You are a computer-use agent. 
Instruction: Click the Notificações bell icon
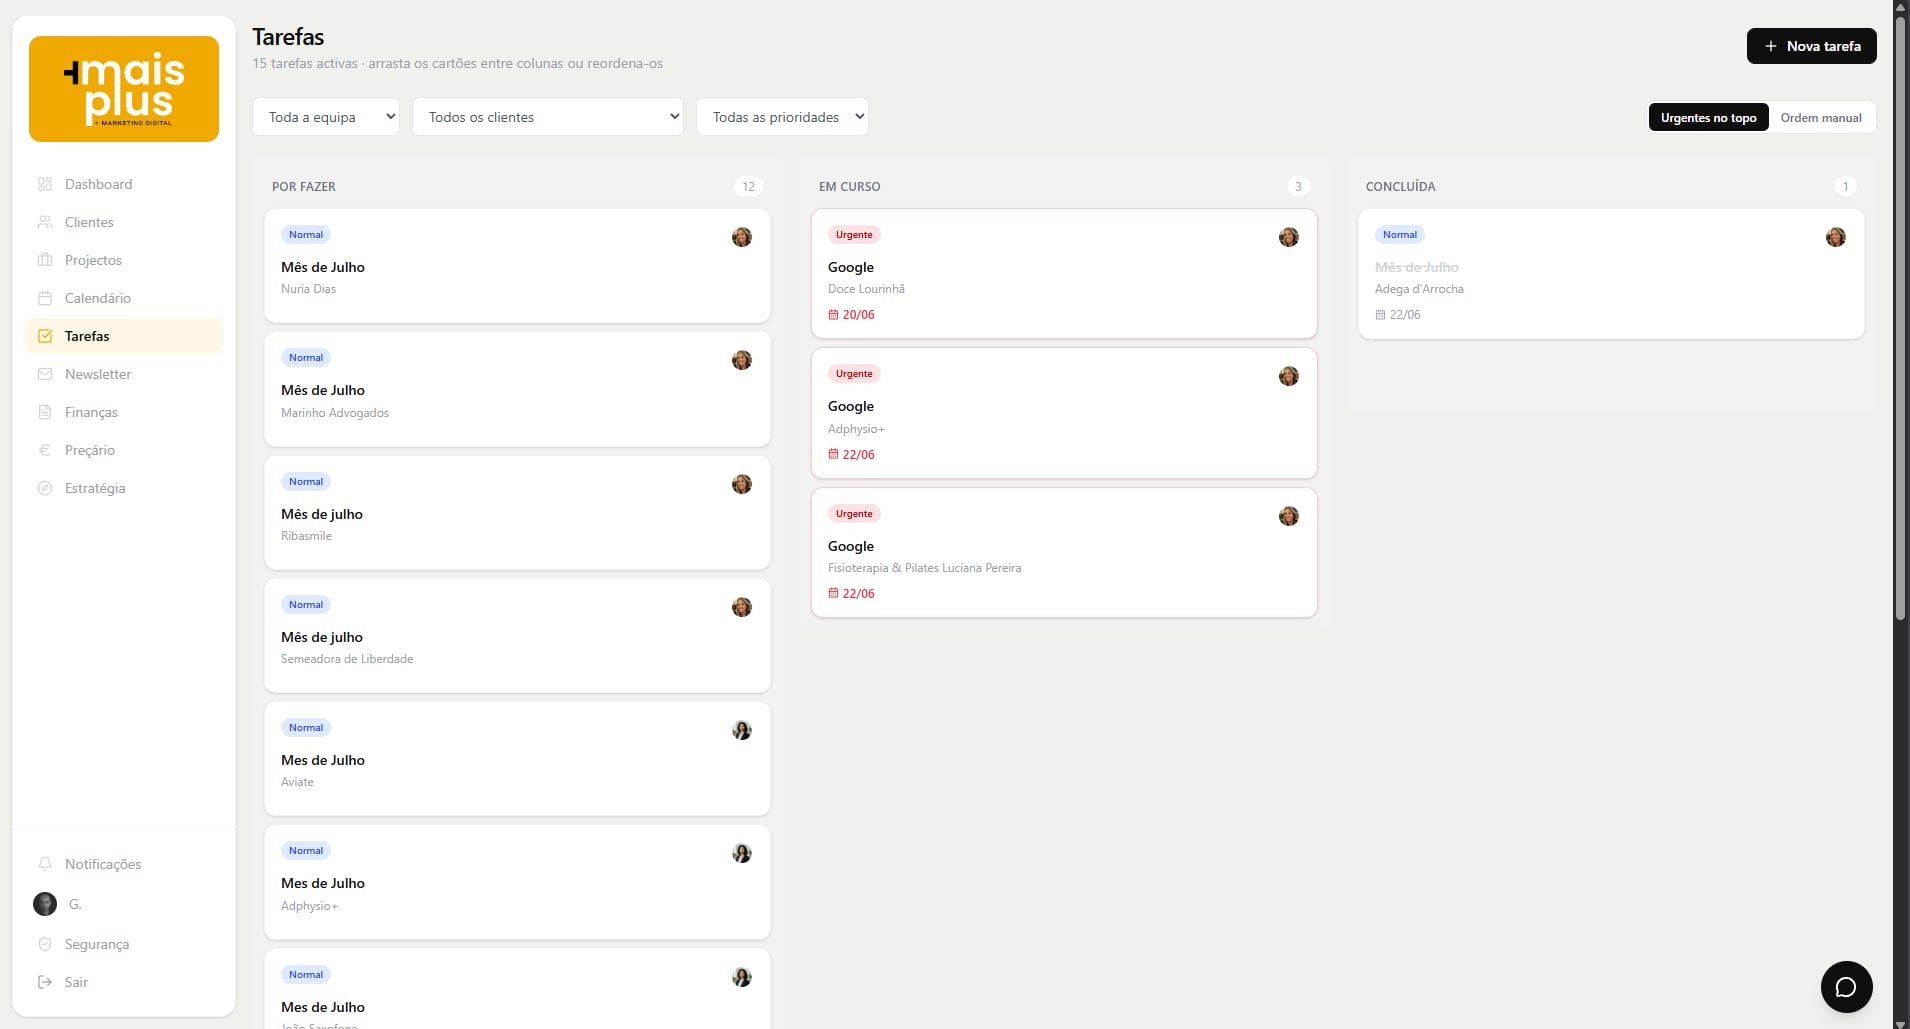(x=45, y=864)
